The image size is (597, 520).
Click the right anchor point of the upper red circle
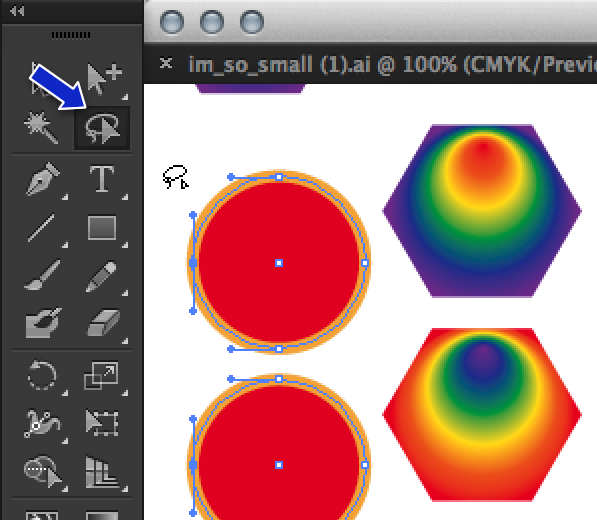tap(365, 263)
